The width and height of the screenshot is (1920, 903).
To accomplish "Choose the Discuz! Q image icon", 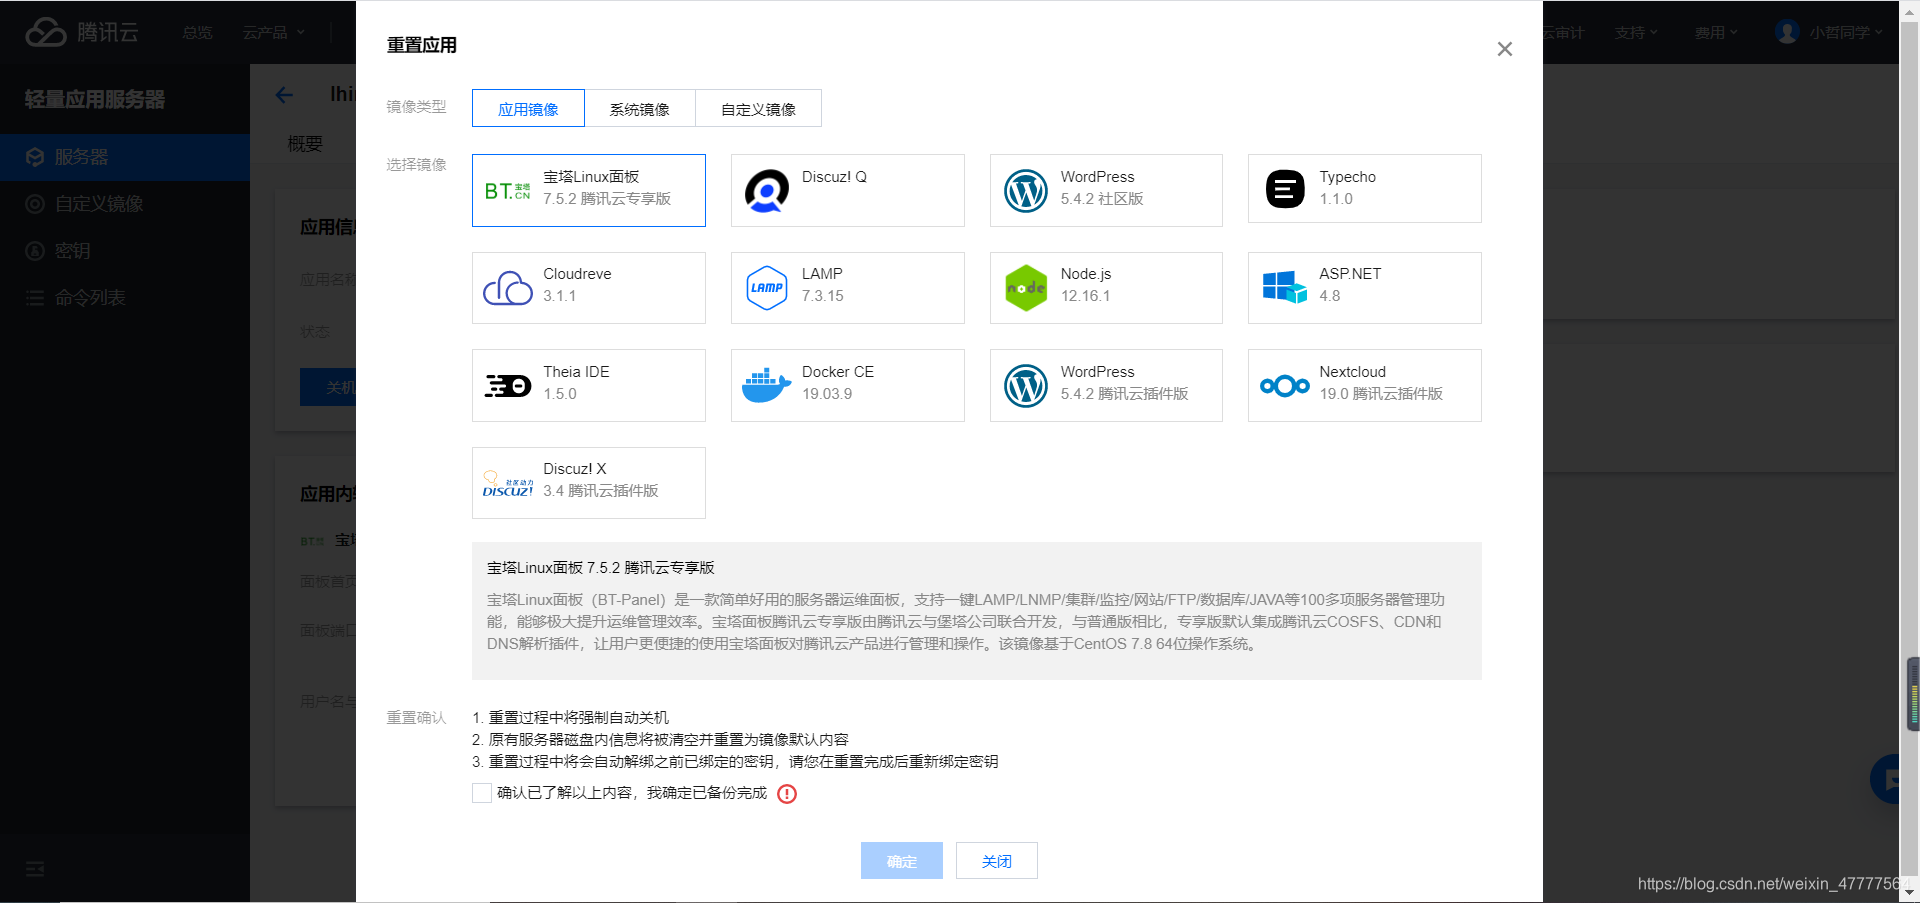I will tap(767, 190).
